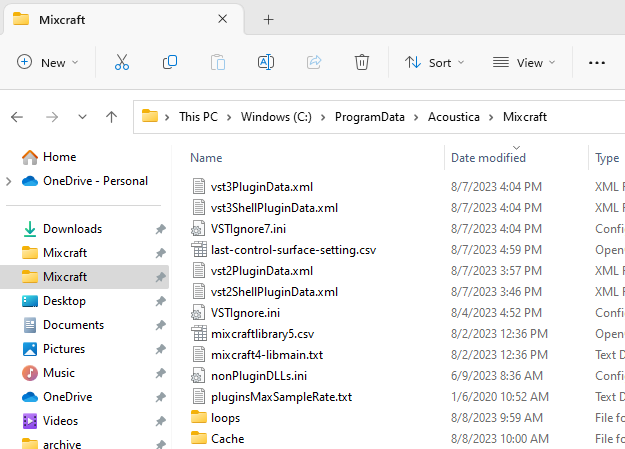Expand chevron after Windows (C:) in path
This screenshot has width=625, height=449.
[323, 117]
